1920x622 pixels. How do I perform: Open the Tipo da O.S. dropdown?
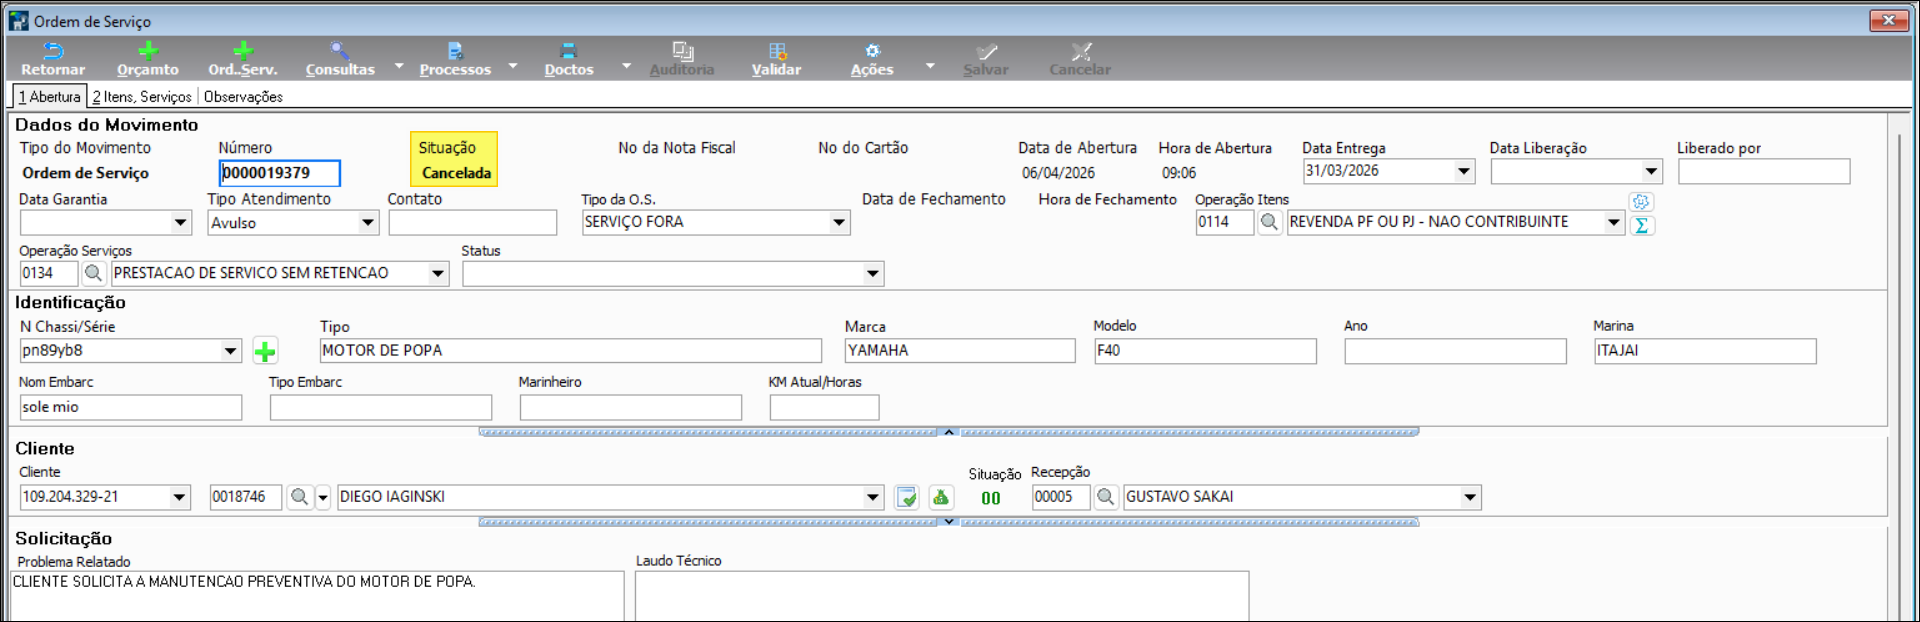click(x=840, y=223)
